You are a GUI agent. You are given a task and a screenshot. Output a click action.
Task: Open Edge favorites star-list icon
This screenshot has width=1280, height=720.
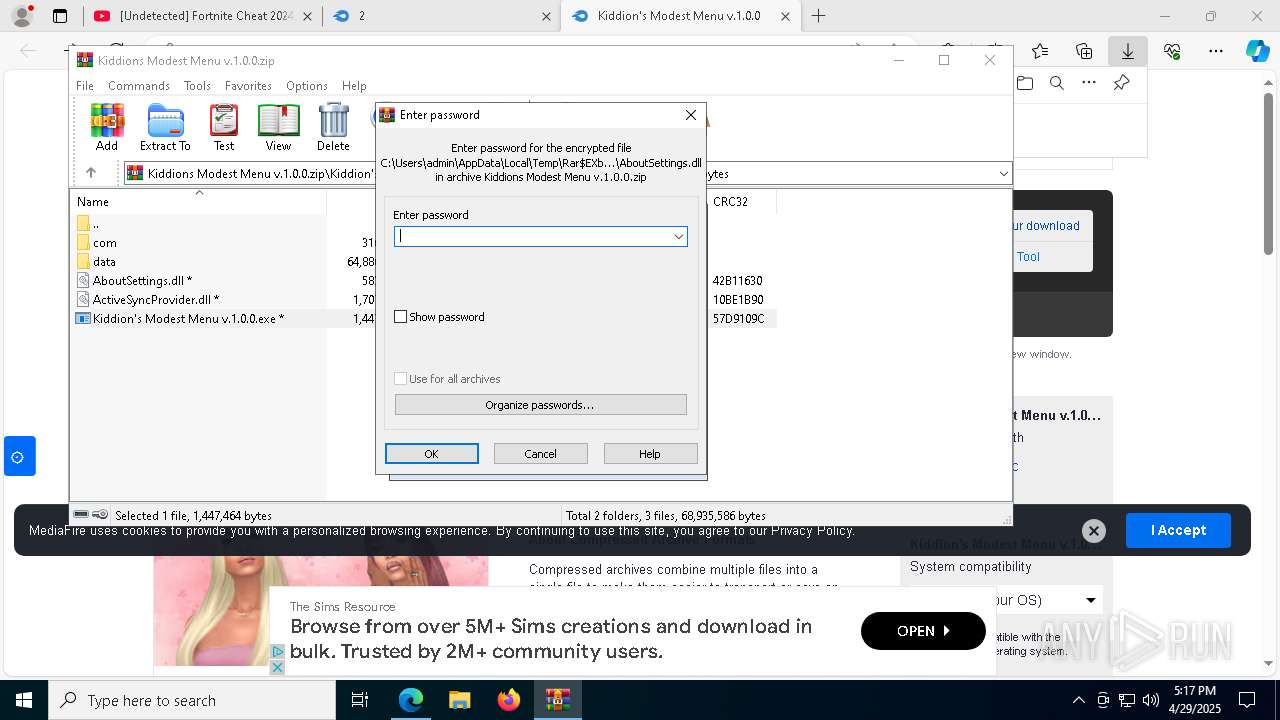click(x=1040, y=51)
